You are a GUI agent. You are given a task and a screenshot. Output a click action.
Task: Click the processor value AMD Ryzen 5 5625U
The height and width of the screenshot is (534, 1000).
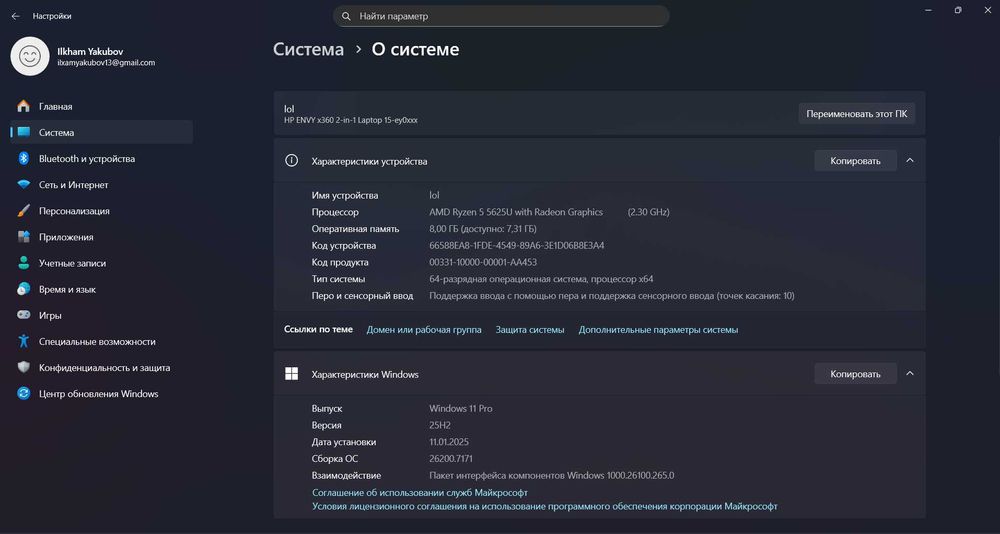pyautogui.click(x=516, y=212)
